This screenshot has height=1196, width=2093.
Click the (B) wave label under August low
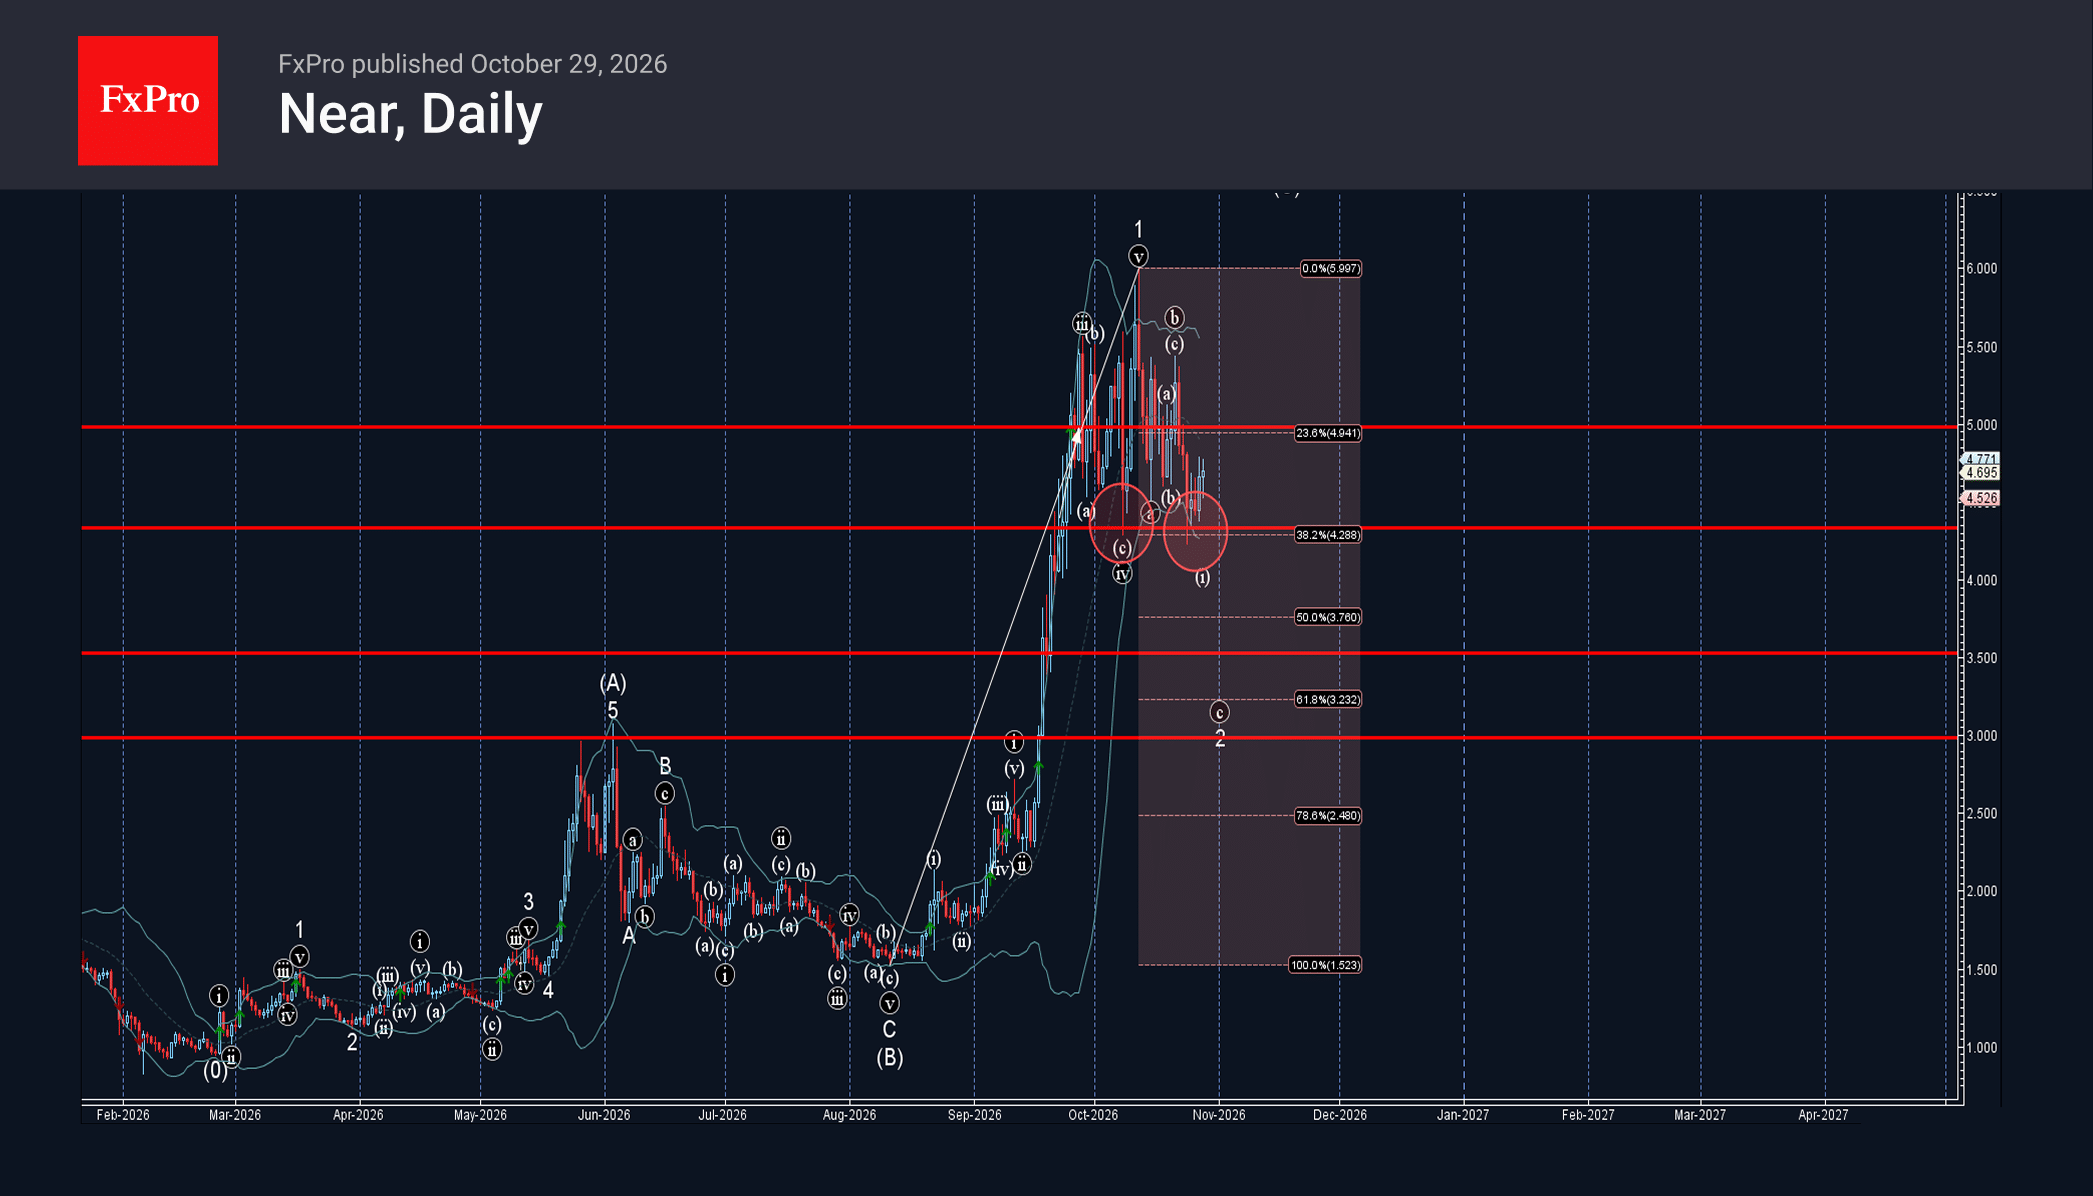[890, 1057]
